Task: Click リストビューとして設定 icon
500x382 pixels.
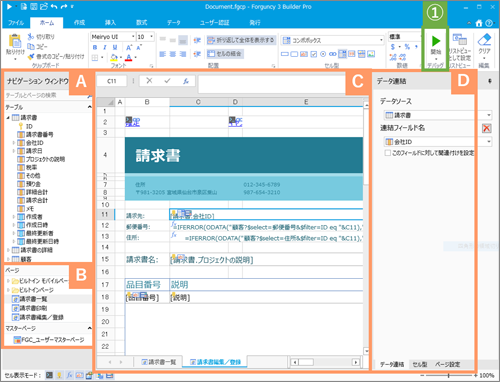Action: (x=459, y=40)
